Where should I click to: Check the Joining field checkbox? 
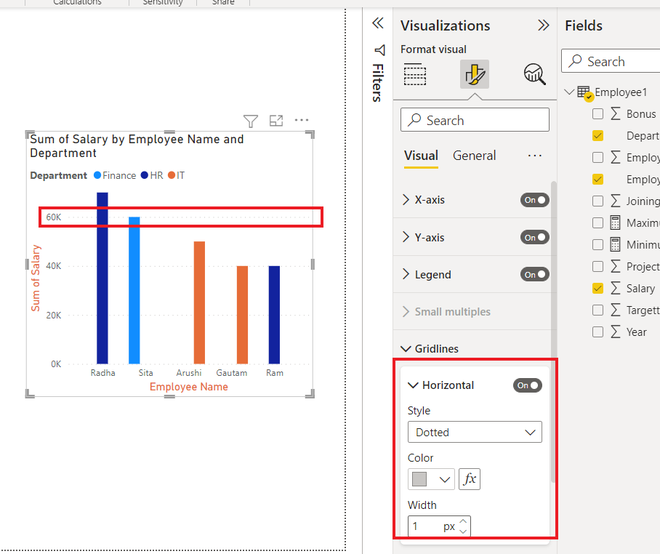pyautogui.click(x=598, y=201)
